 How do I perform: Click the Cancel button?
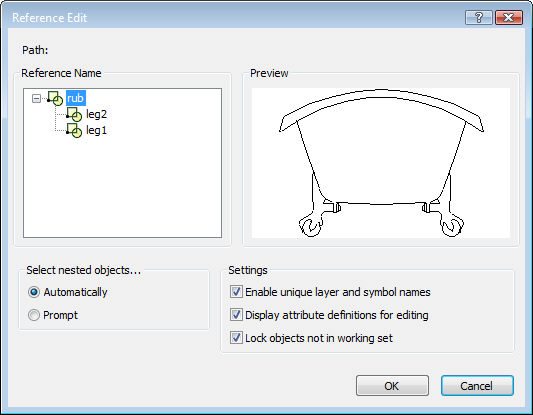pos(477,386)
